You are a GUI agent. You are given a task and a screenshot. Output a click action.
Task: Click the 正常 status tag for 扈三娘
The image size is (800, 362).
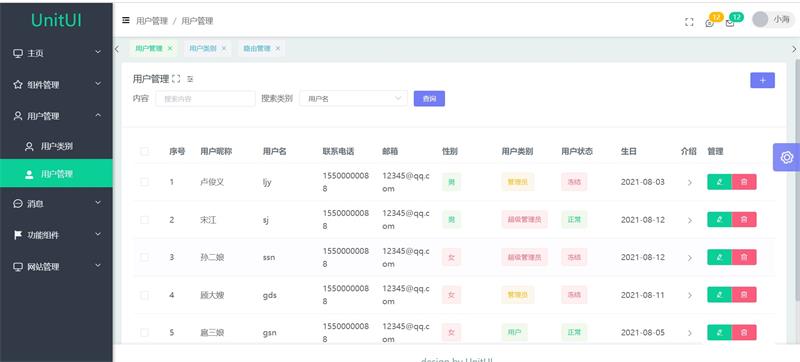coord(574,332)
